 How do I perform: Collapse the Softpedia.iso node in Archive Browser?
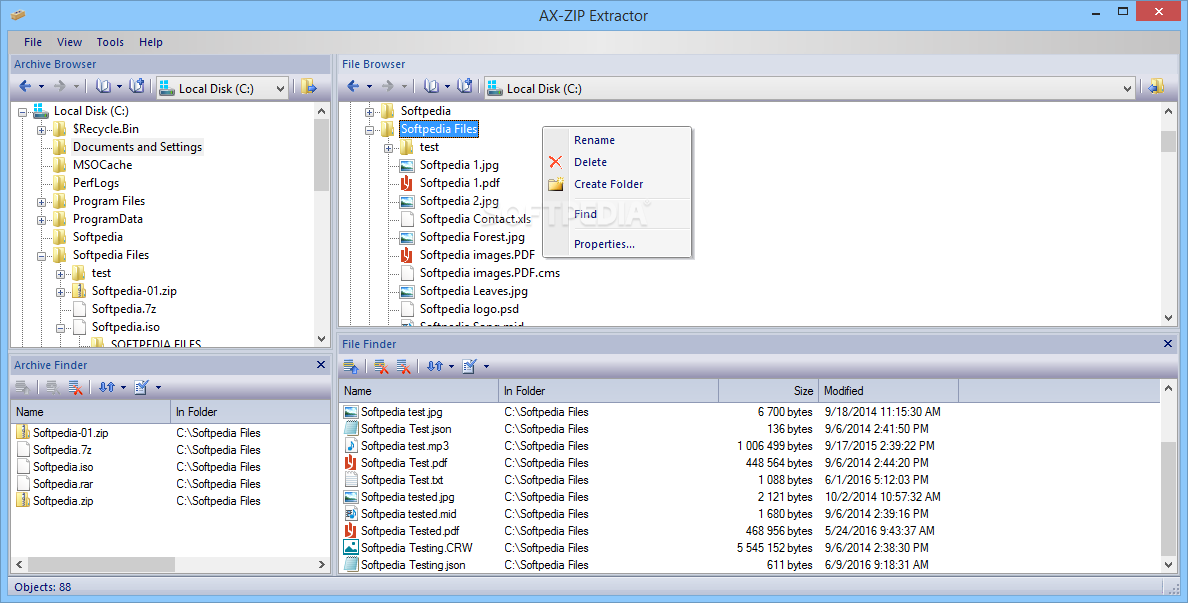click(x=61, y=328)
